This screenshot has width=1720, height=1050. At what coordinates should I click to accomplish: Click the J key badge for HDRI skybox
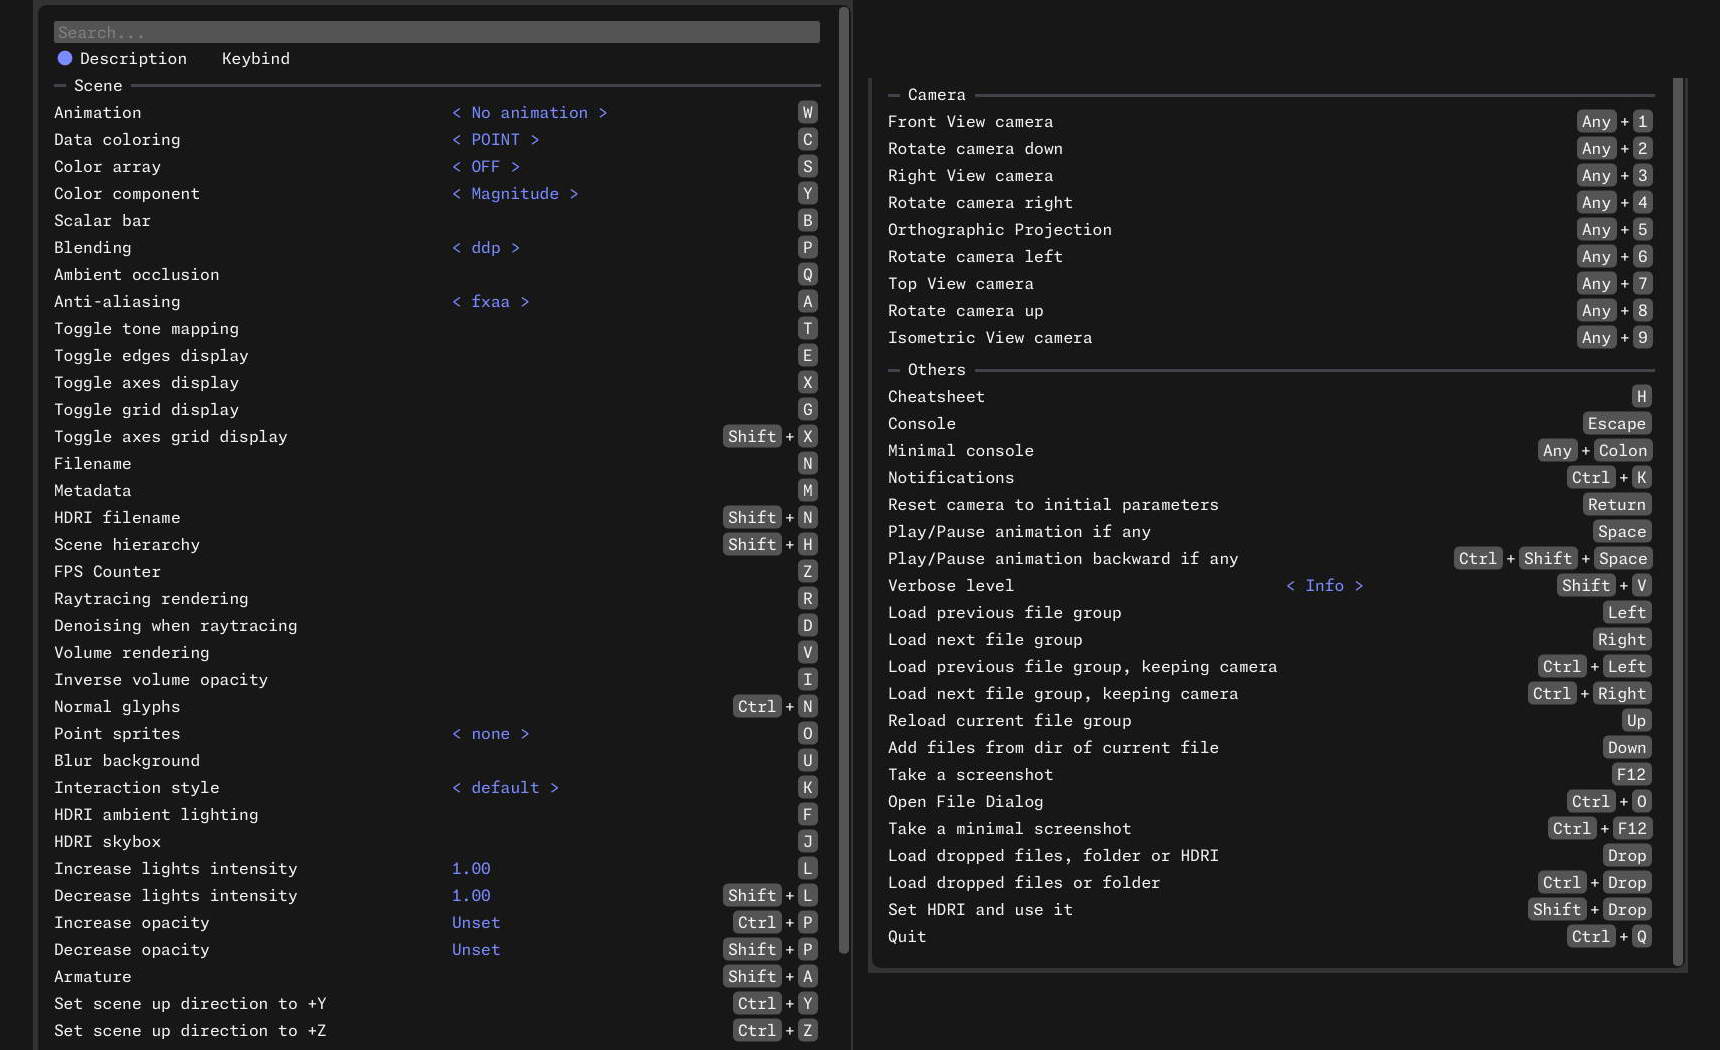point(808,842)
